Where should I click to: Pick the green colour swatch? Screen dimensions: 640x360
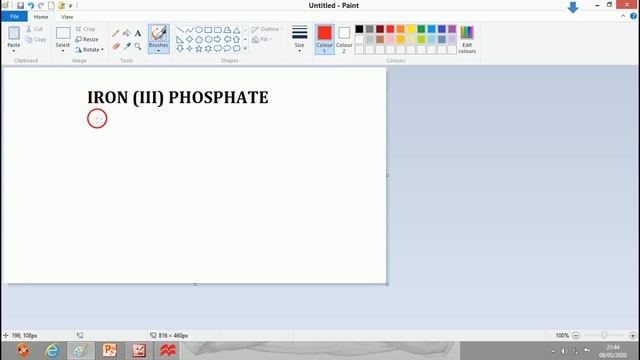[421, 29]
